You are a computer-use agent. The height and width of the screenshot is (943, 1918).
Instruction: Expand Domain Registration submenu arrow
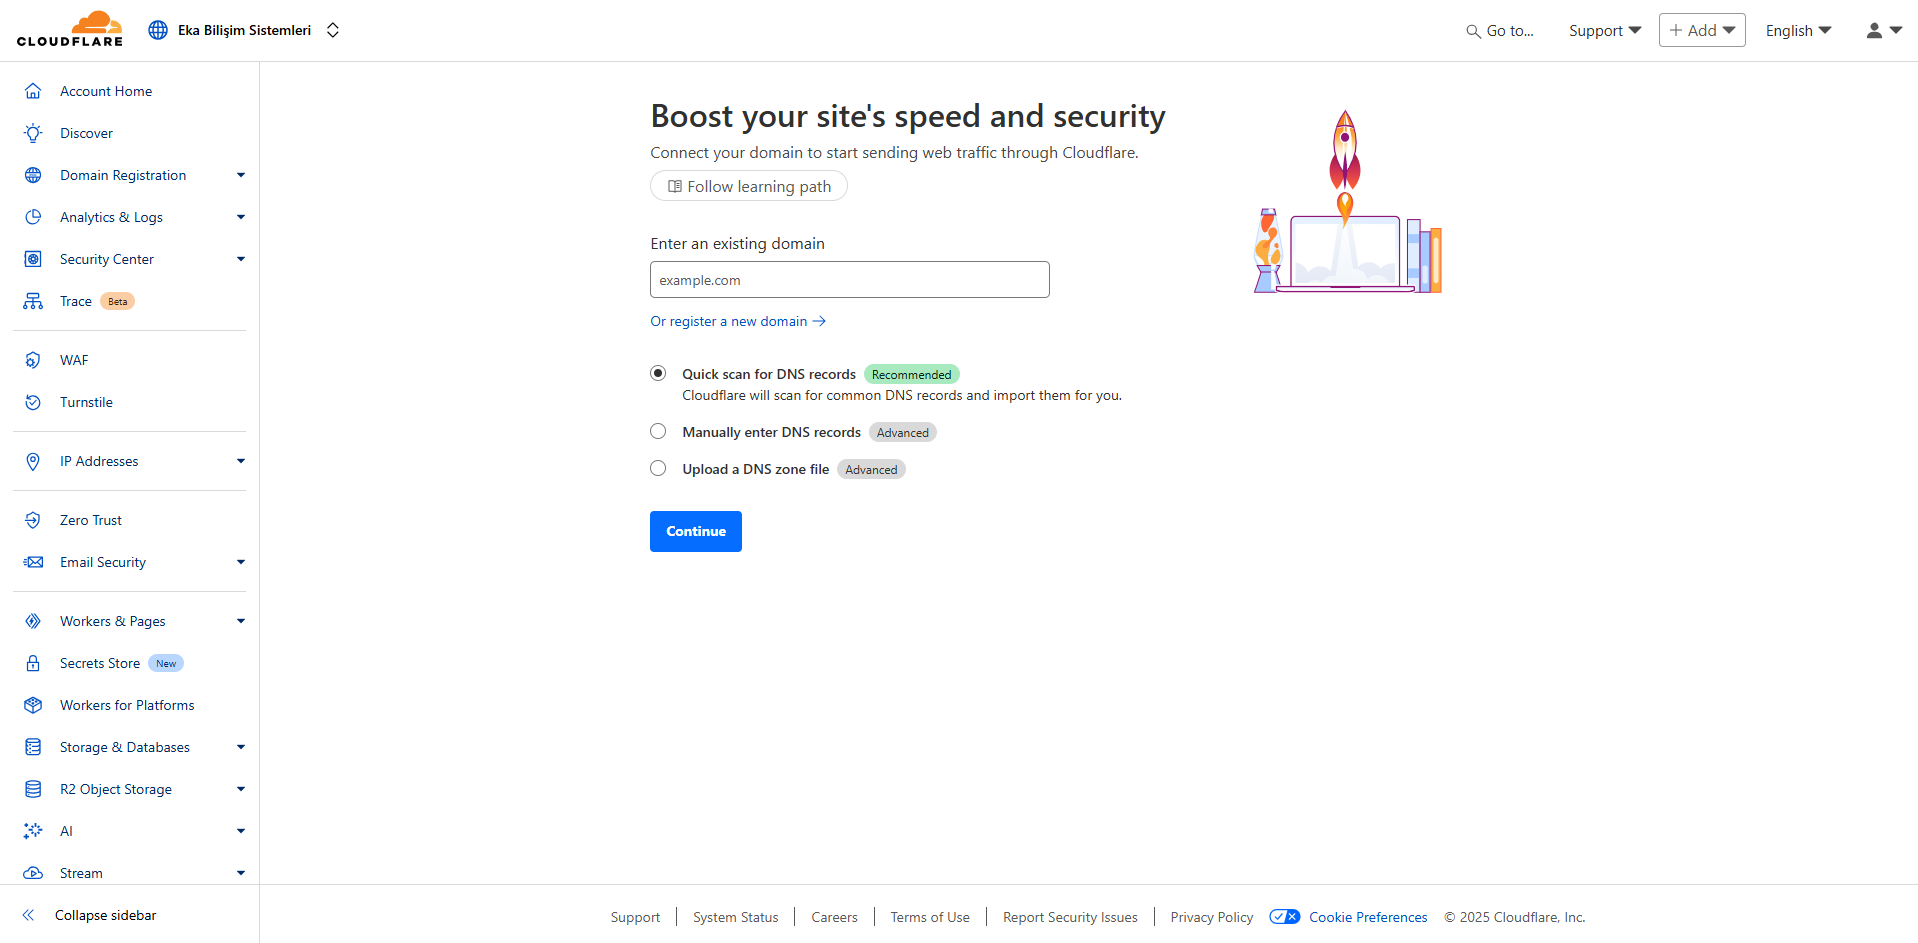tap(241, 175)
